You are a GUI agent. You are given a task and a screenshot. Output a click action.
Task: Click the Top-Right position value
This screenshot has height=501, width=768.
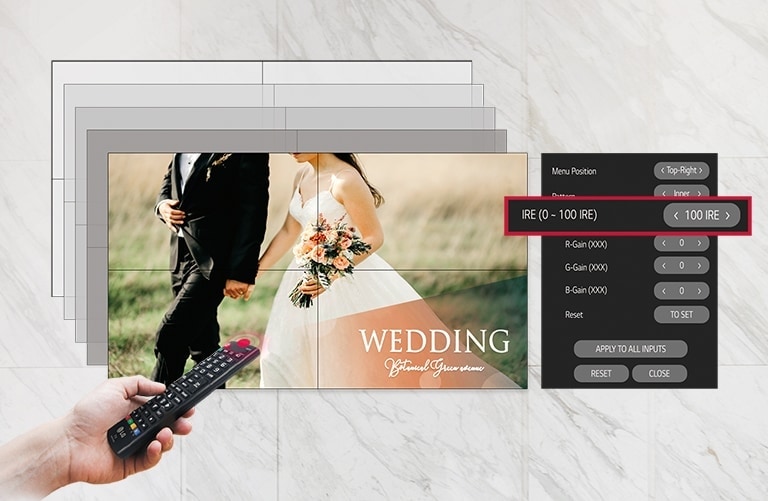click(682, 171)
